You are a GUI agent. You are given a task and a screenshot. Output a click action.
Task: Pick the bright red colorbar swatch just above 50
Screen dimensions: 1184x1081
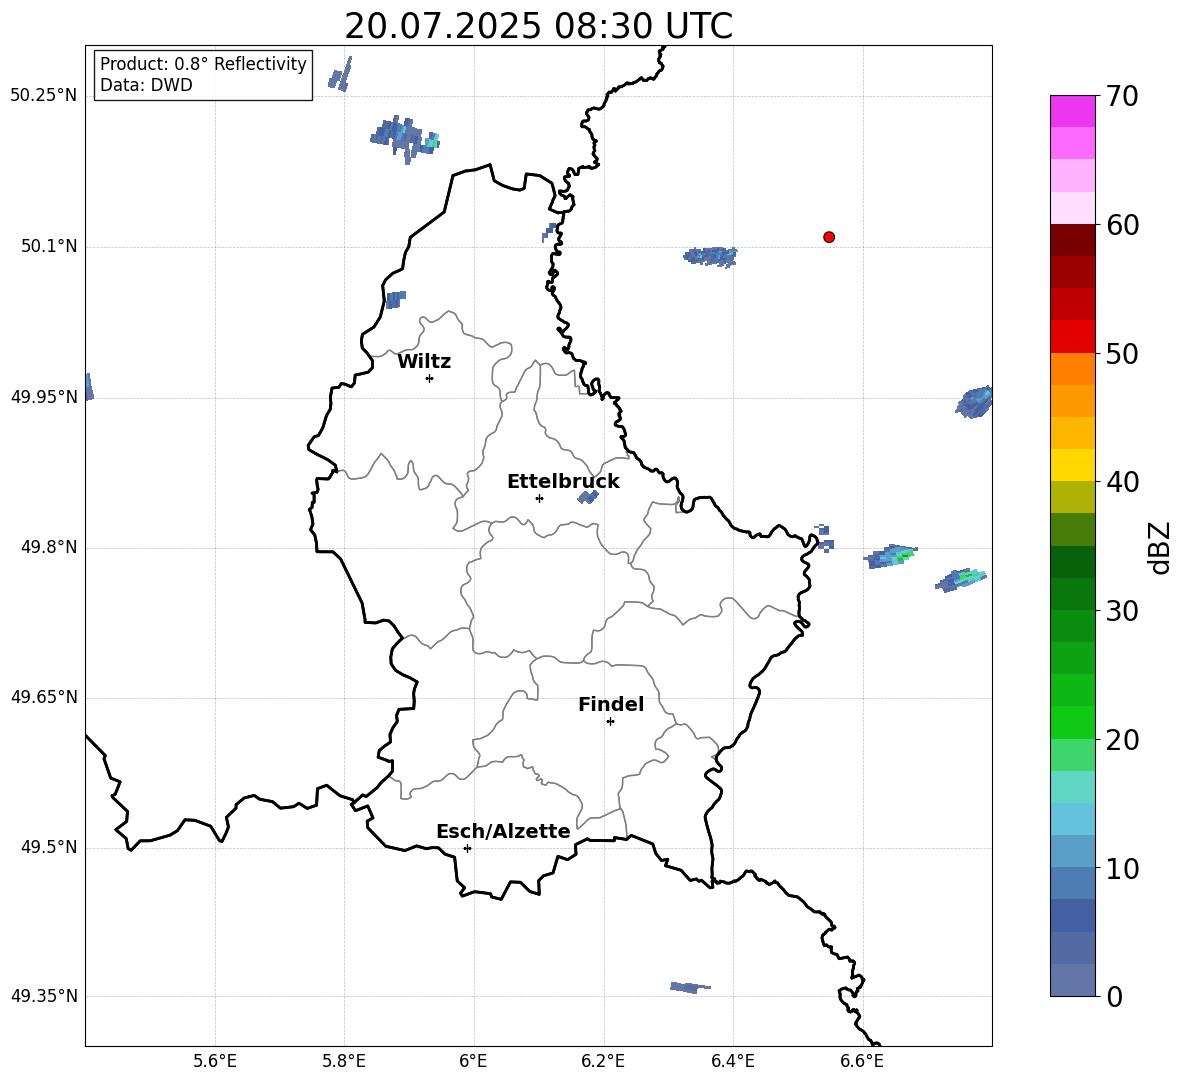pyautogui.click(x=1072, y=337)
